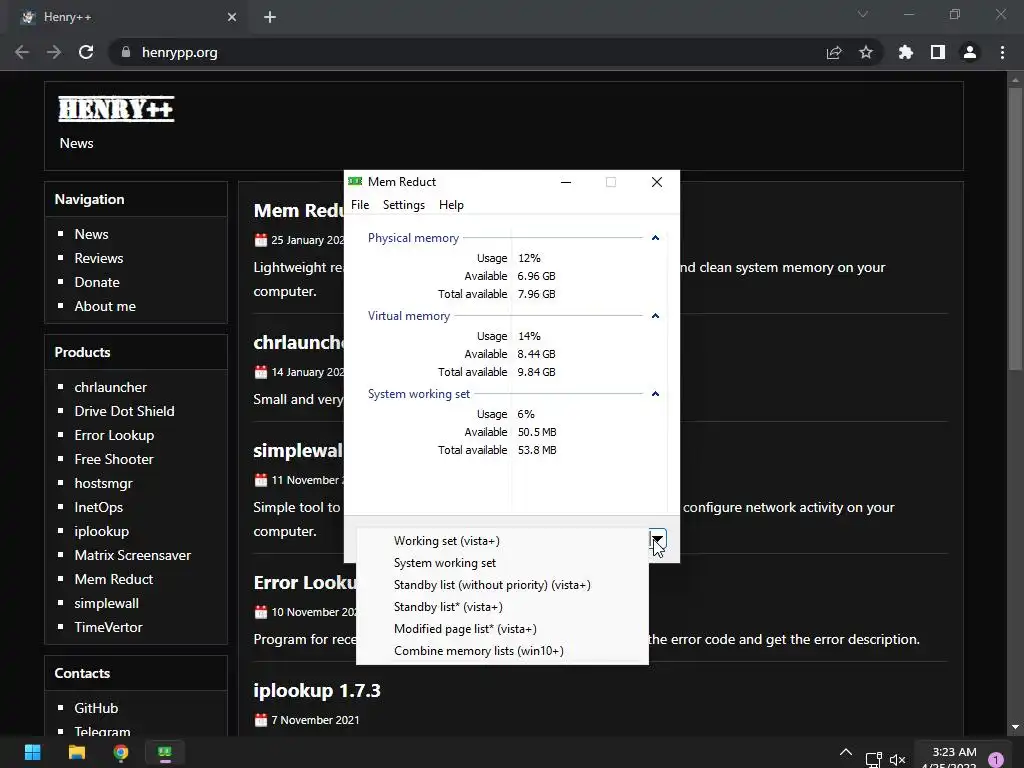The width and height of the screenshot is (1024, 768).
Task: Show hidden tray icons chevron
Action: click(x=846, y=752)
